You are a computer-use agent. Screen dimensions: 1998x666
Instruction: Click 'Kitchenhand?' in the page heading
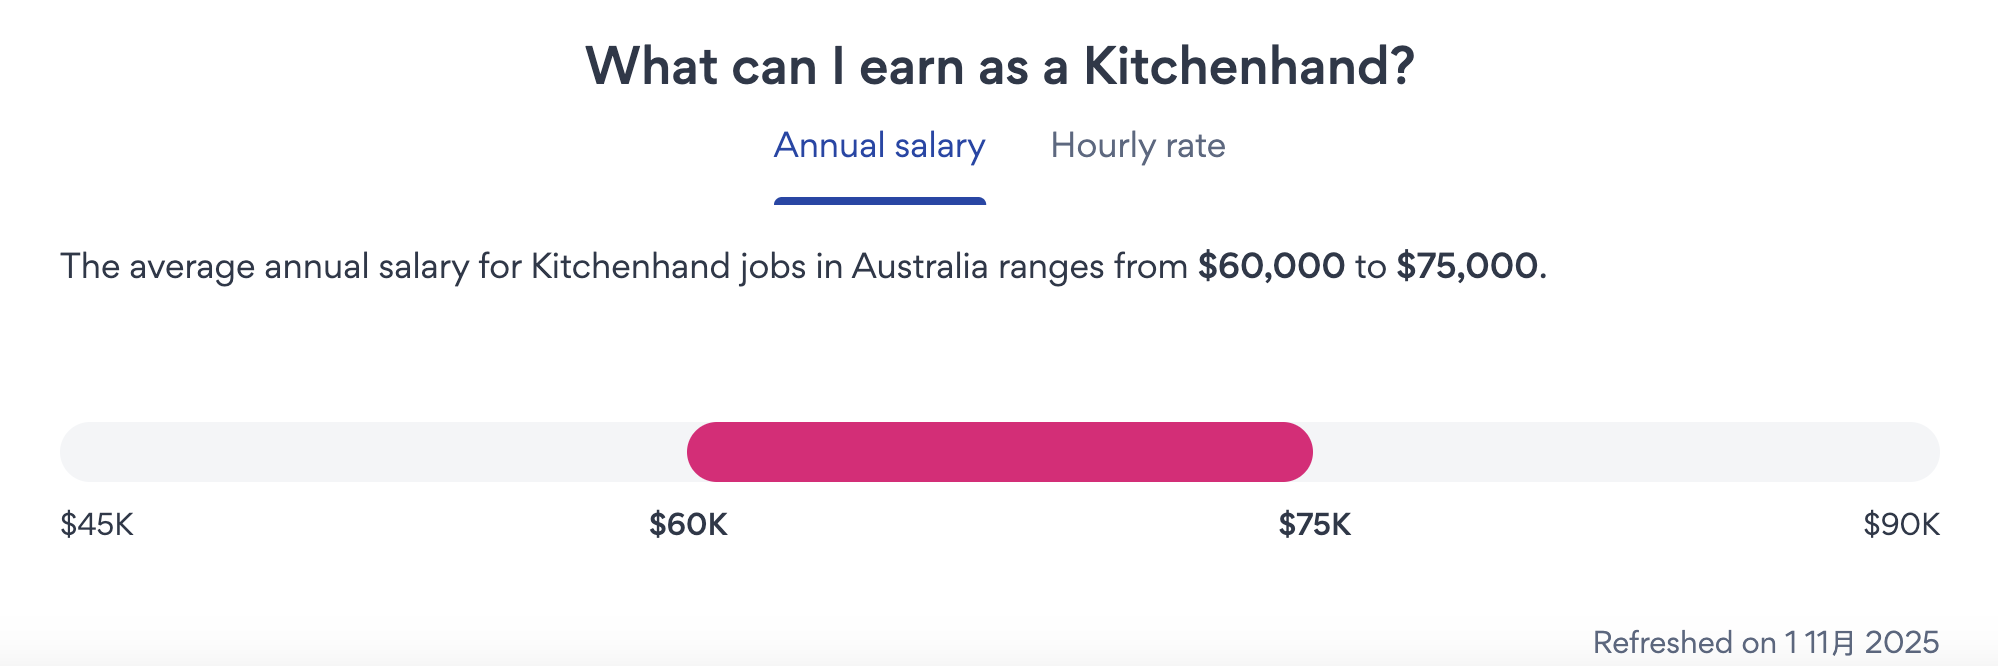1249,67
